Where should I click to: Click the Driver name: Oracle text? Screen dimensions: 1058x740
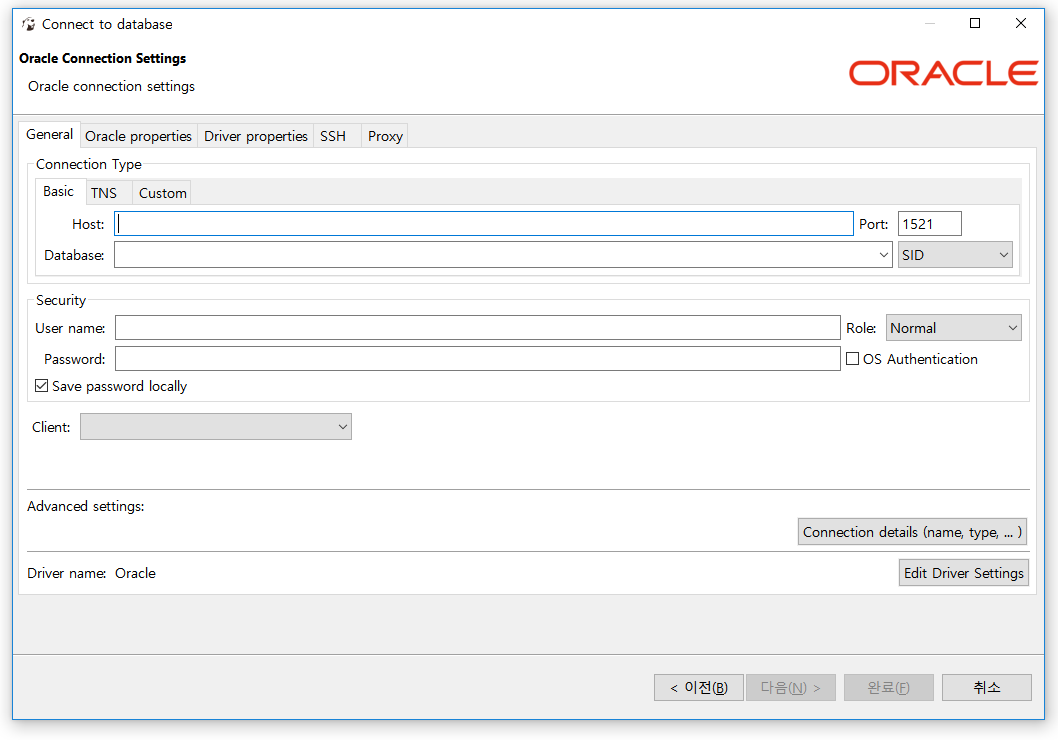click(91, 573)
